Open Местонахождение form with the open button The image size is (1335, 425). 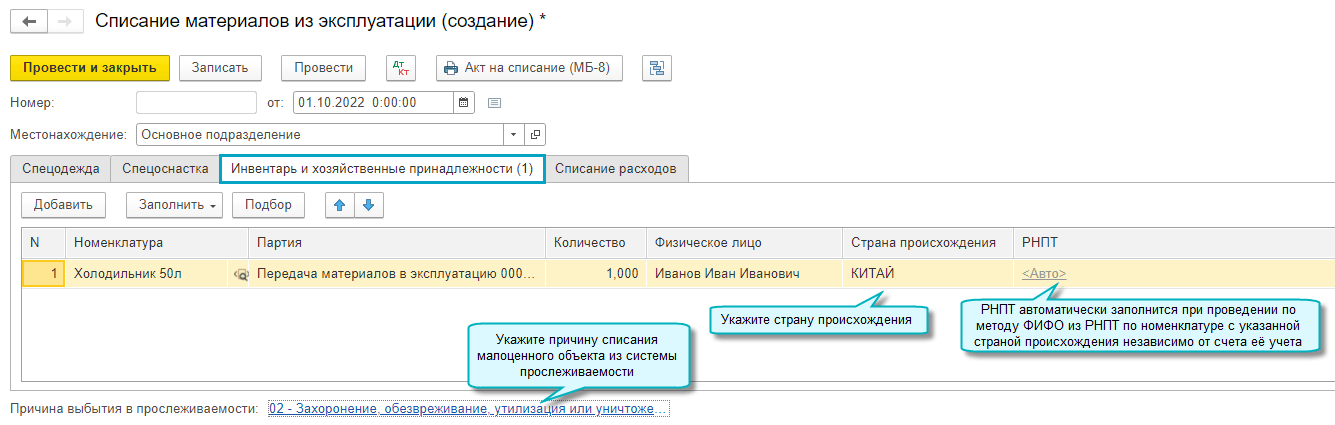(x=535, y=135)
